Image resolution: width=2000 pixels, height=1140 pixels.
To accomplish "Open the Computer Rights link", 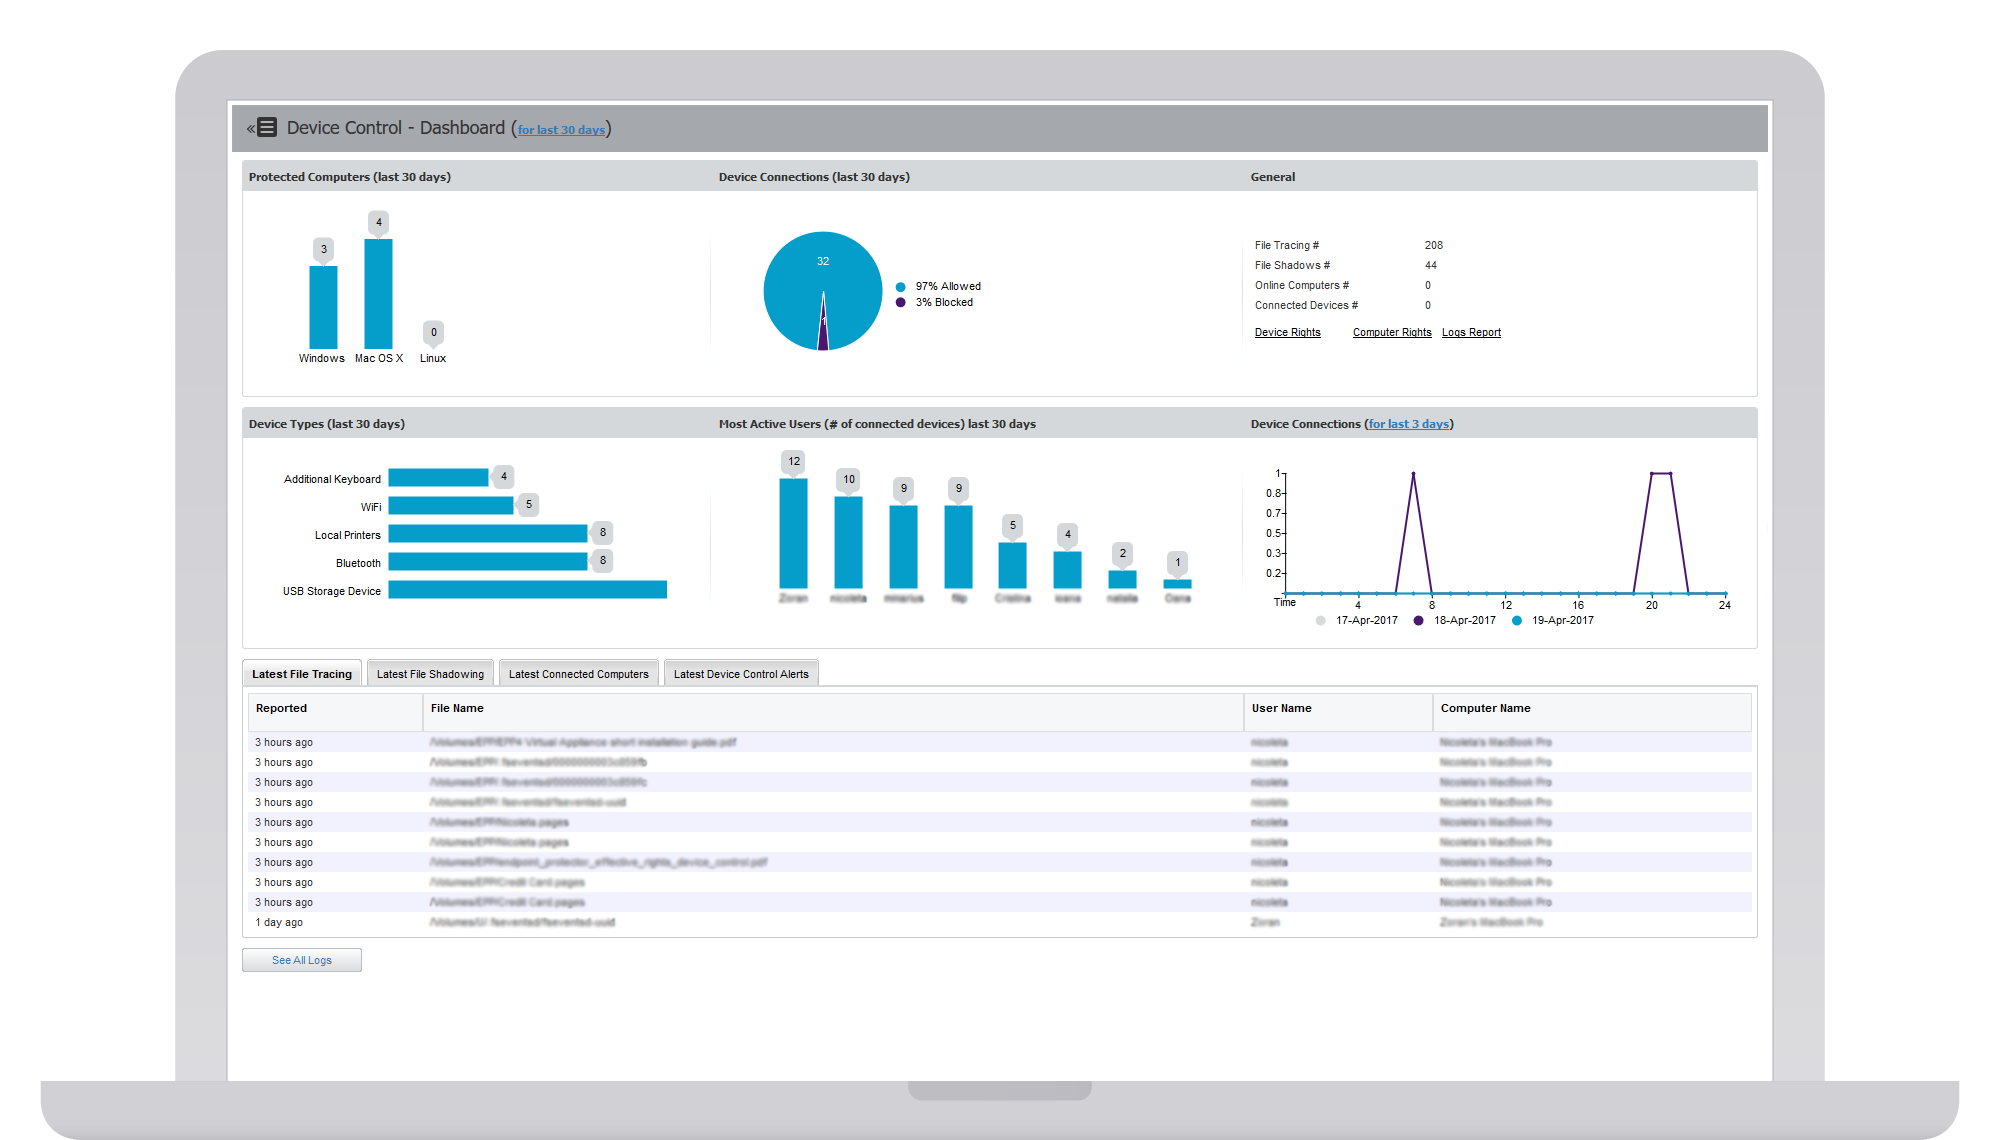I will tap(1392, 332).
